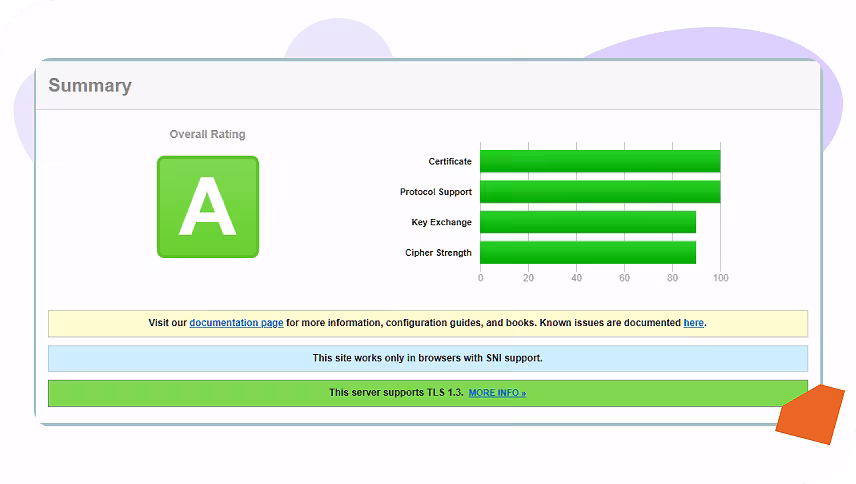Screen dimensions: 856x484
Task: Click the Key Exchange score bar
Action: 587,222
